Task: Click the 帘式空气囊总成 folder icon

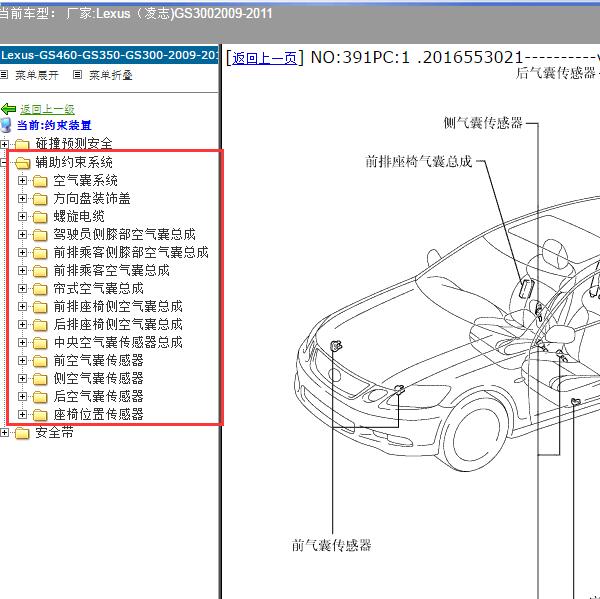Action: point(40,289)
